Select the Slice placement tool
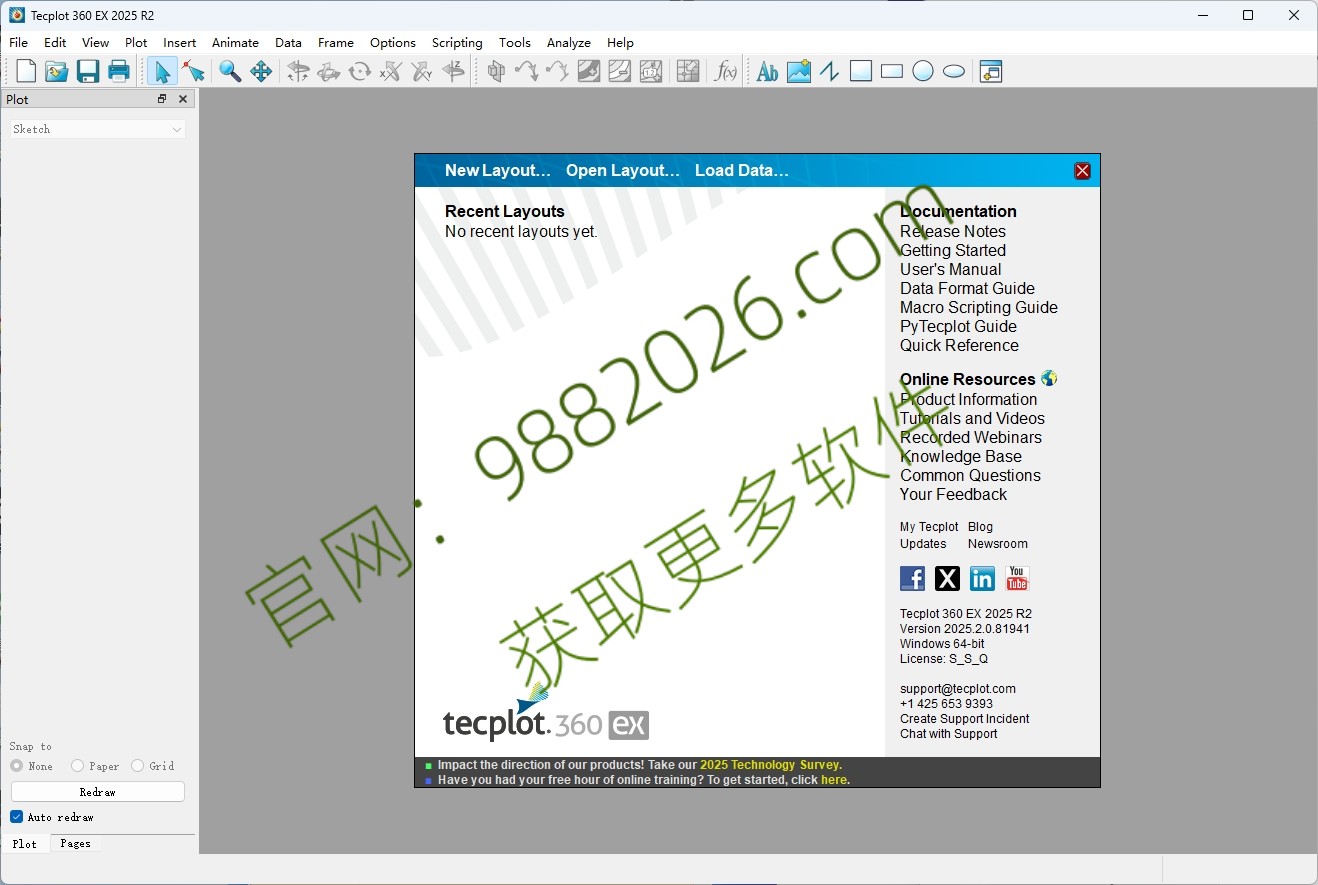The width and height of the screenshot is (1318, 885). point(496,71)
